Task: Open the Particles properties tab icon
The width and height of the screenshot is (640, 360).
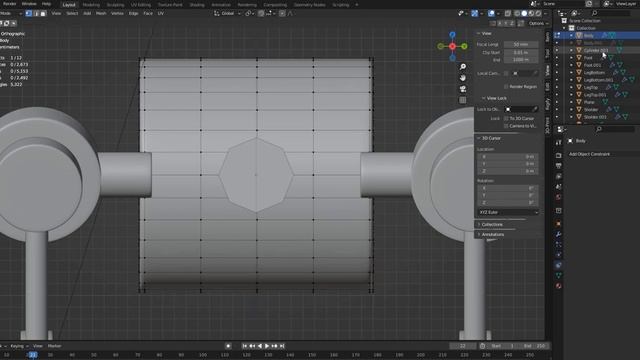Action: click(x=558, y=244)
